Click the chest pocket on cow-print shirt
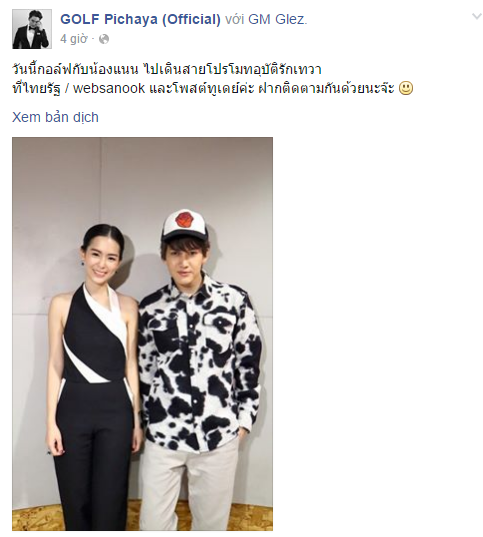The width and height of the screenshot is (483, 537). 220,326
